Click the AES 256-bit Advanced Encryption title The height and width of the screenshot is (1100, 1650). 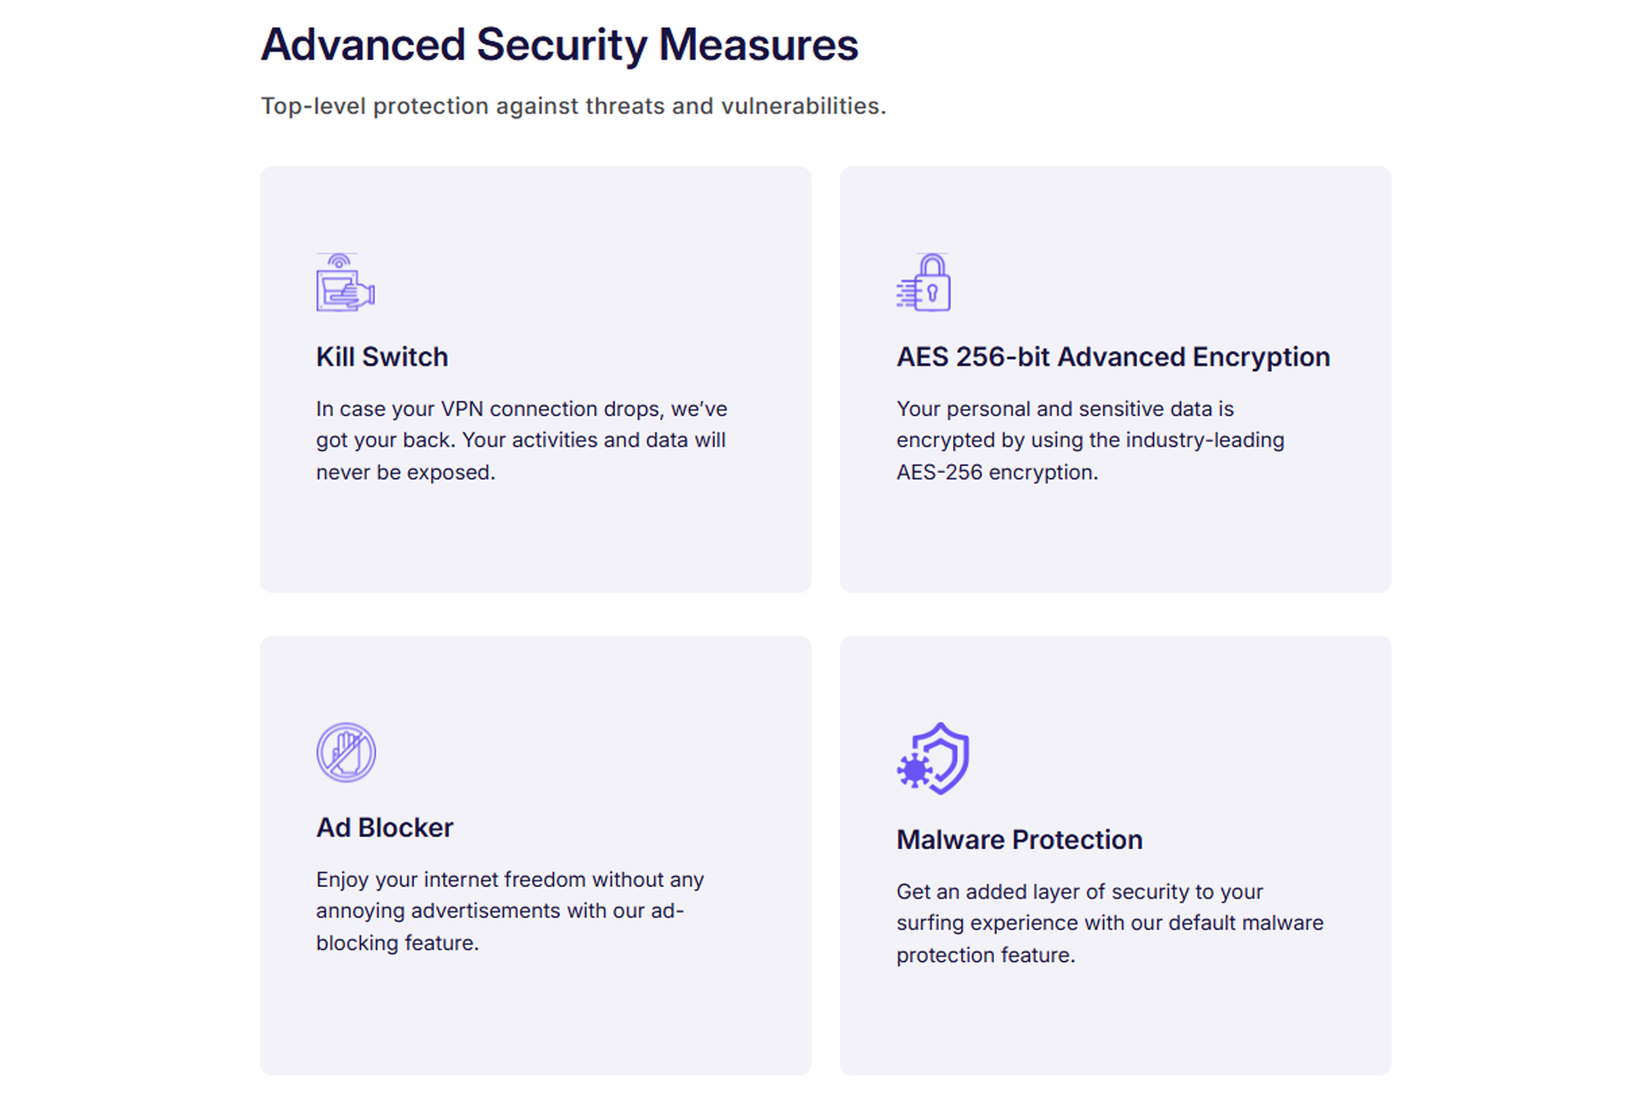[1113, 357]
